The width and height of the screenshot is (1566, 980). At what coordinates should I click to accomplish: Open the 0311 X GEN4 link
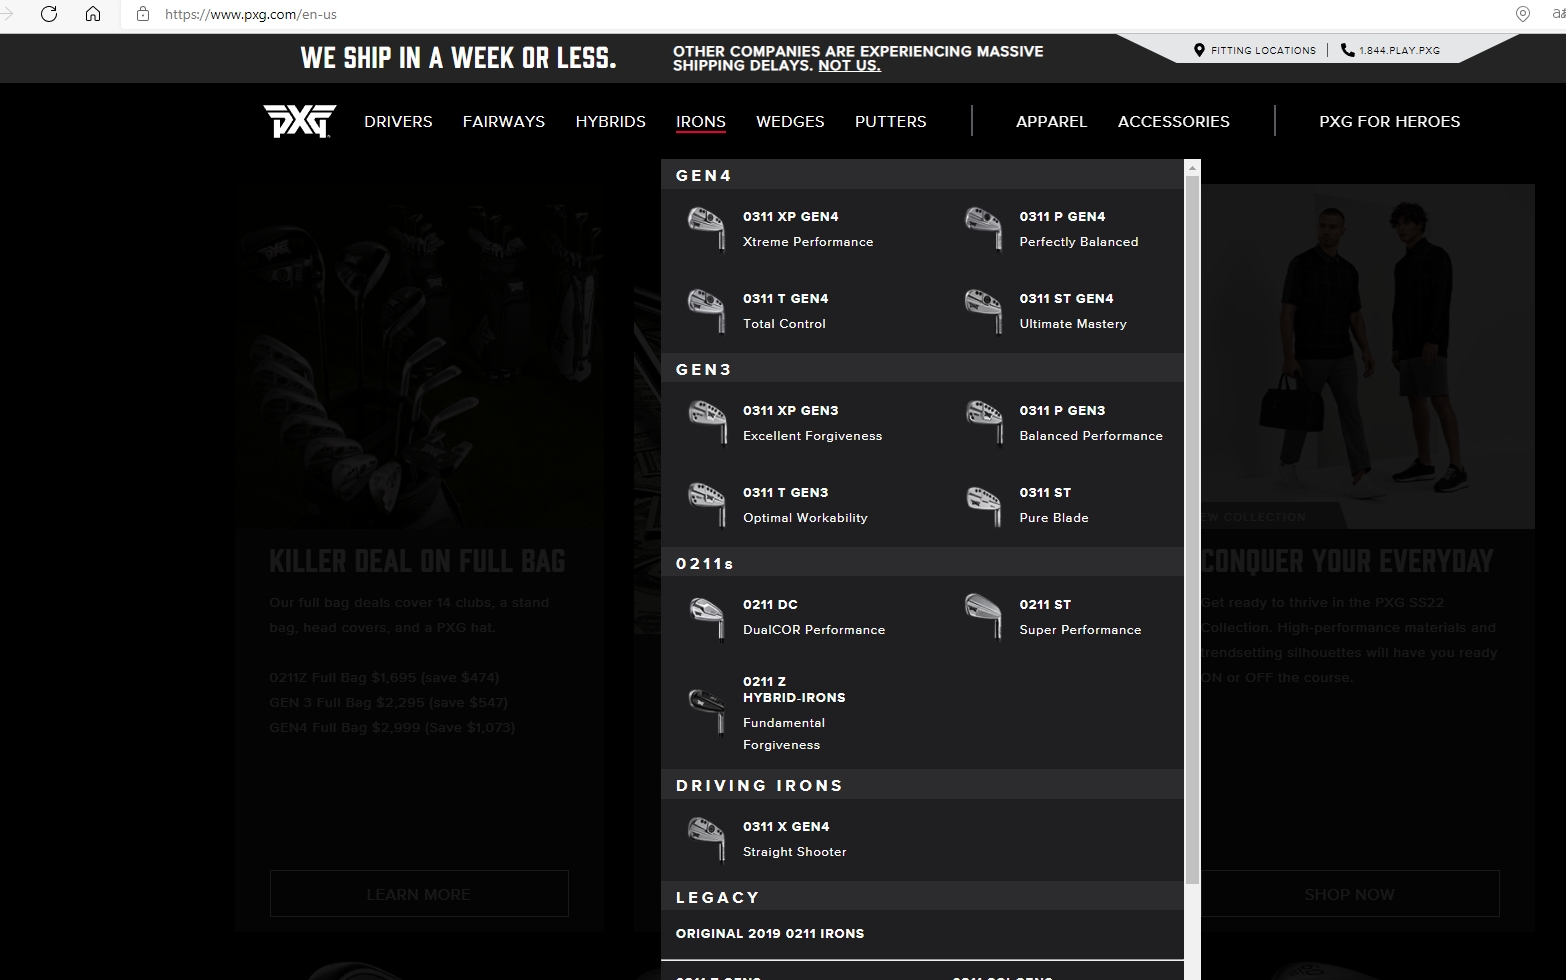786,826
